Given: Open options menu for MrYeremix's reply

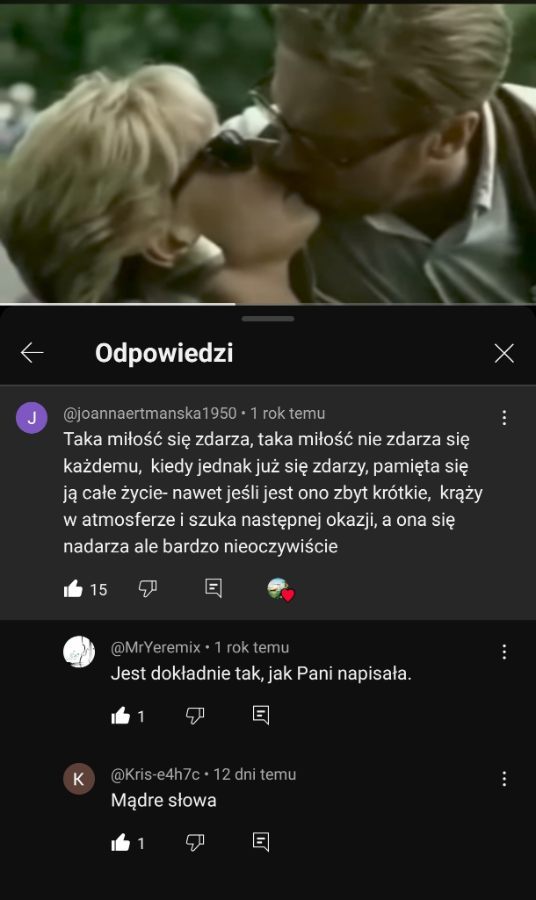Looking at the screenshot, I should (x=504, y=651).
